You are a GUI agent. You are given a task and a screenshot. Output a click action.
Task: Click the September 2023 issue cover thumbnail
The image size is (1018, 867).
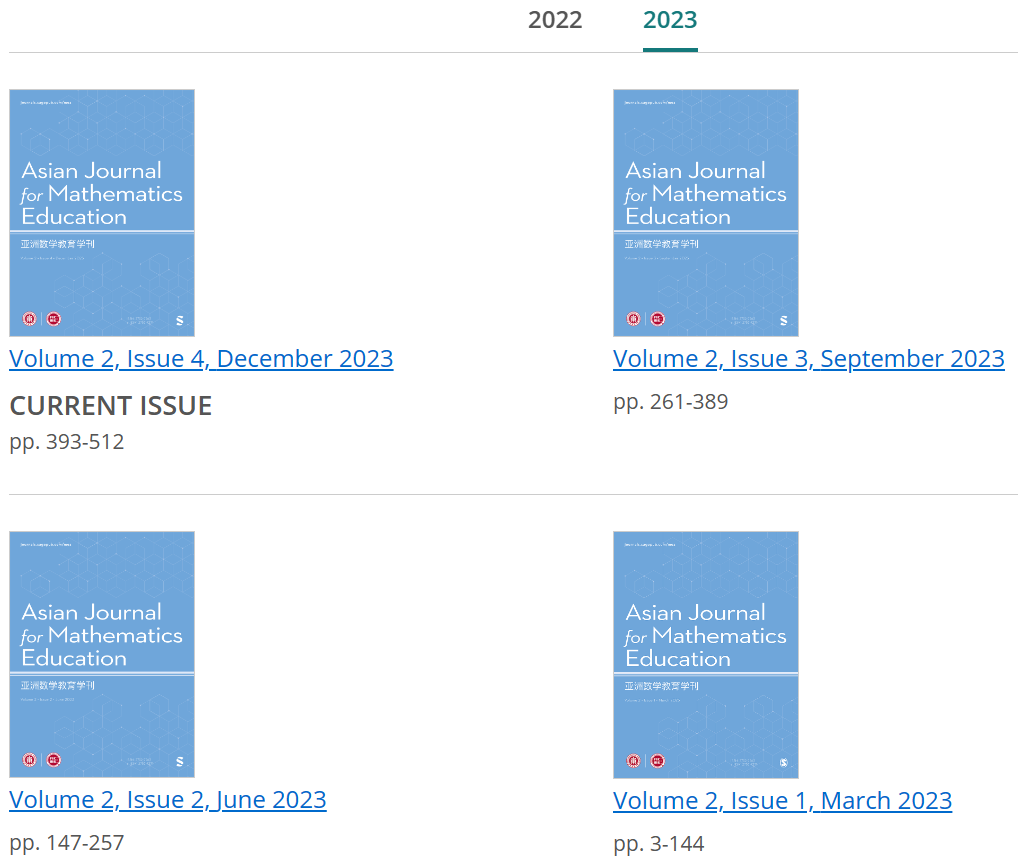point(706,213)
